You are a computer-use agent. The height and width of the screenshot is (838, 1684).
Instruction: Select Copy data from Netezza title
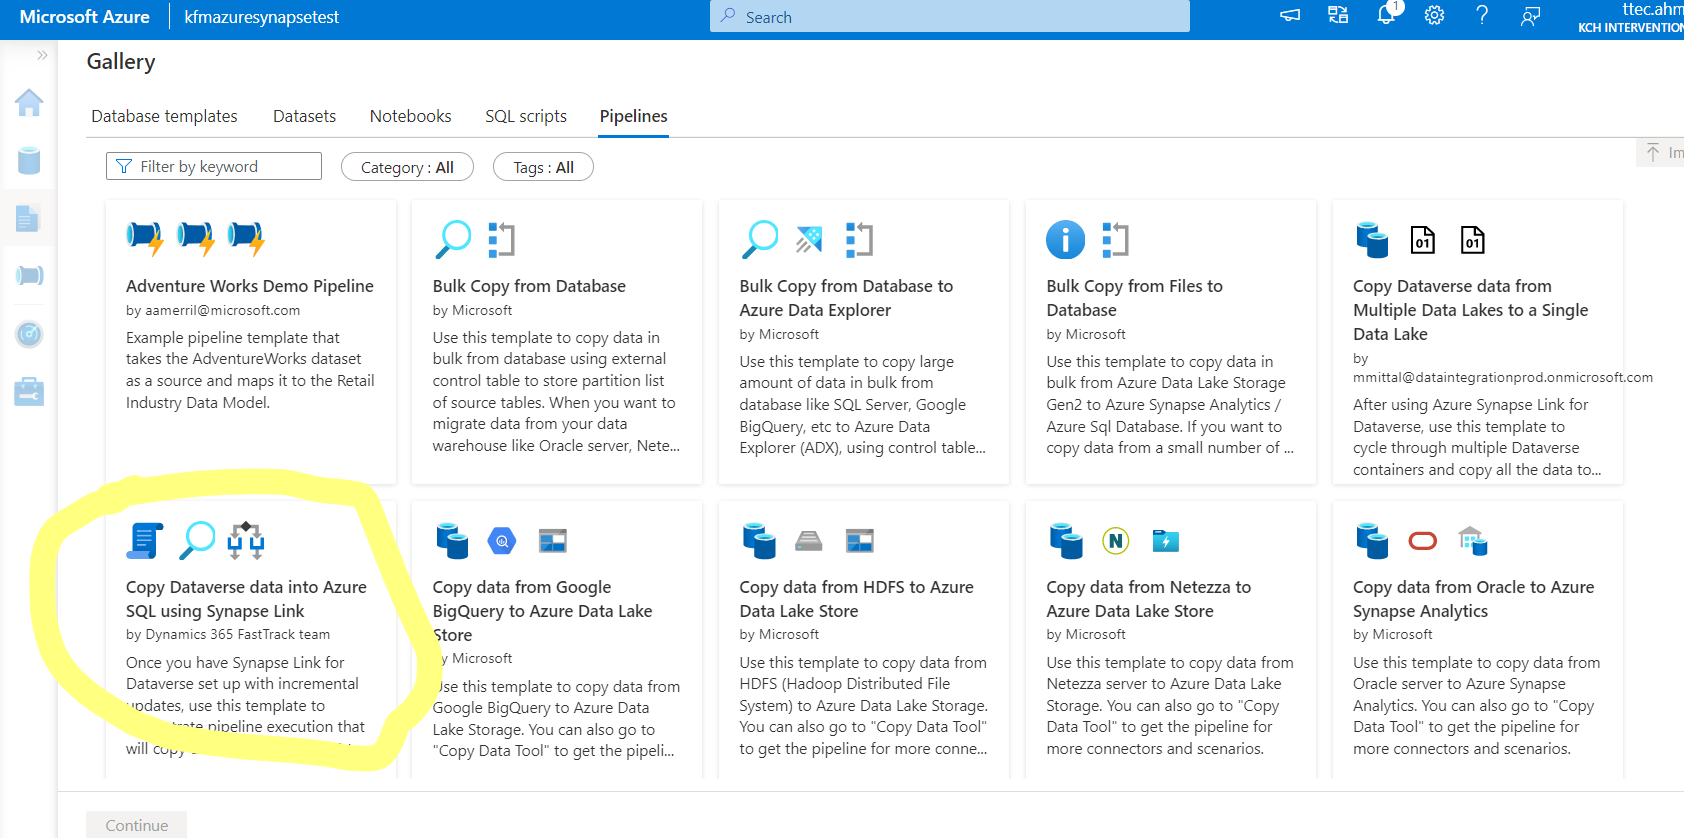coord(1148,599)
